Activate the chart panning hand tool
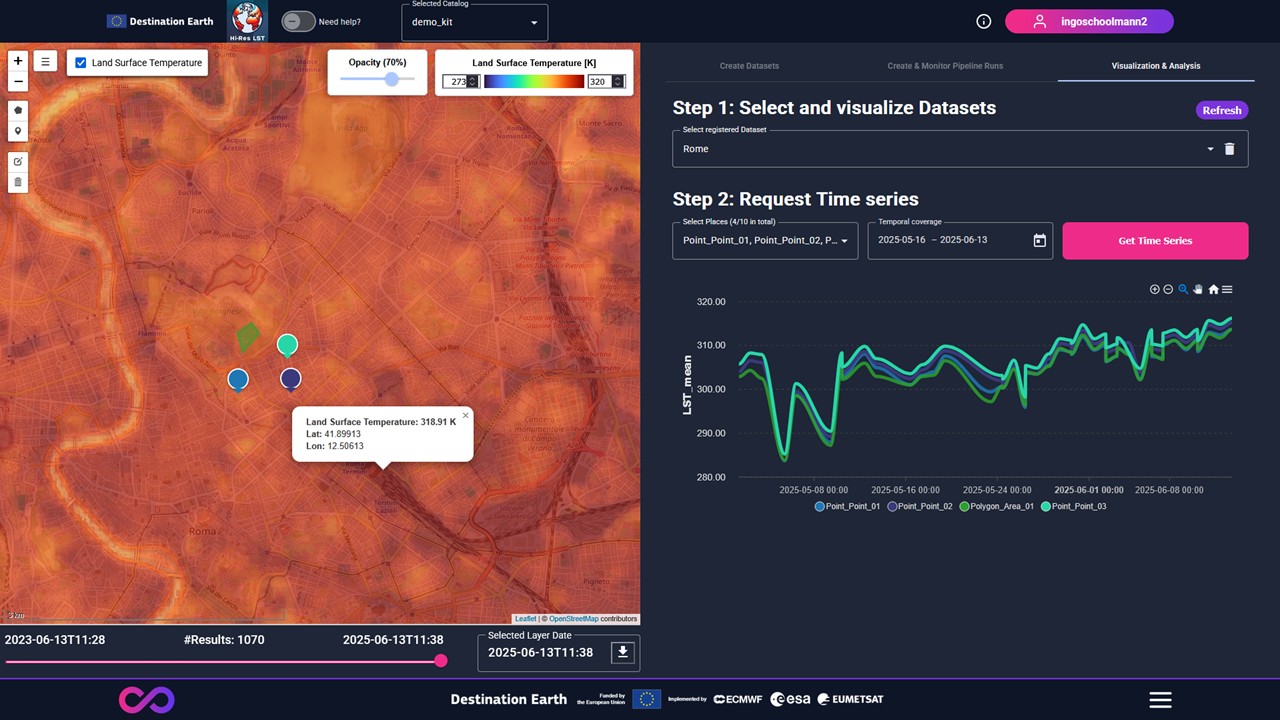This screenshot has width=1280, height=720. click(x=1198, y=289)
